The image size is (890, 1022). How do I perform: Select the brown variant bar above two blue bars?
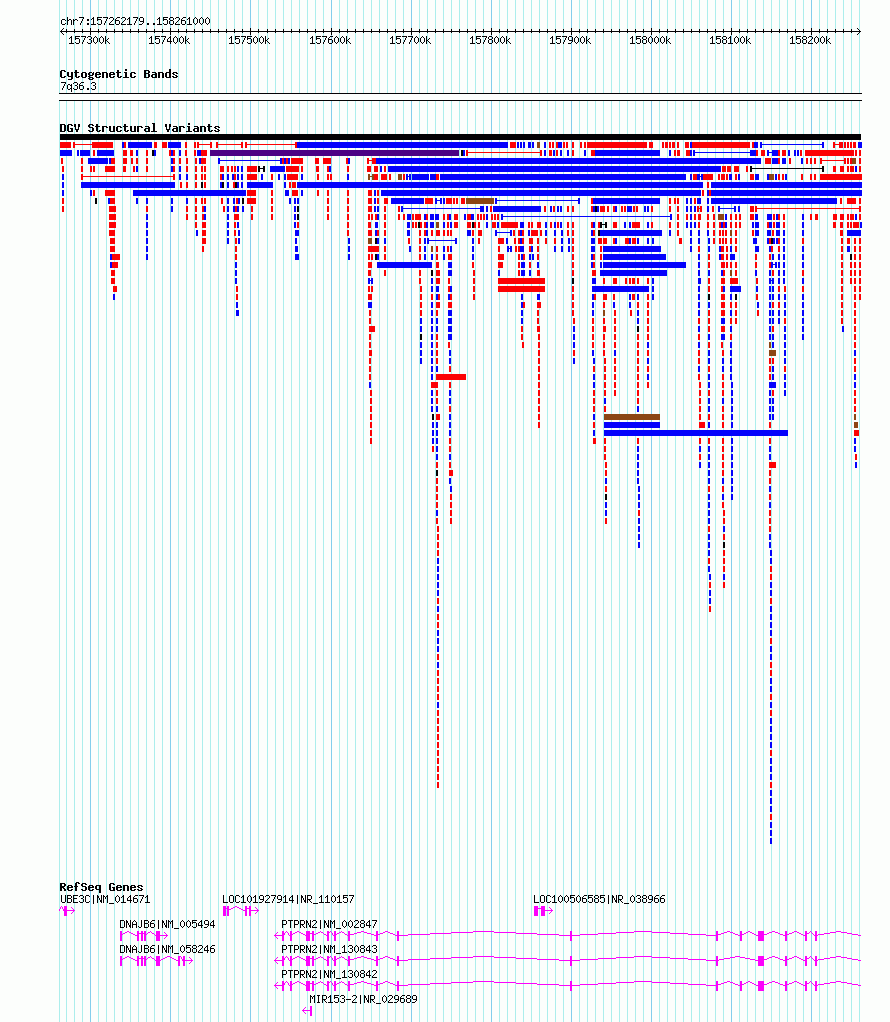tap(632, 417)
